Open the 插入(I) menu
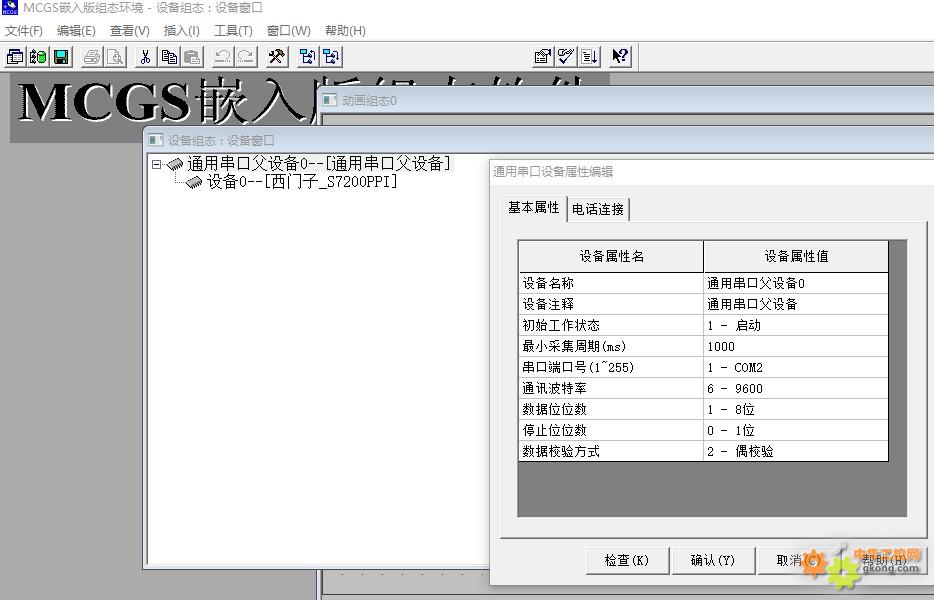Image resolution: width=934 pixels, height=600 pixels. tap(182, 30)
